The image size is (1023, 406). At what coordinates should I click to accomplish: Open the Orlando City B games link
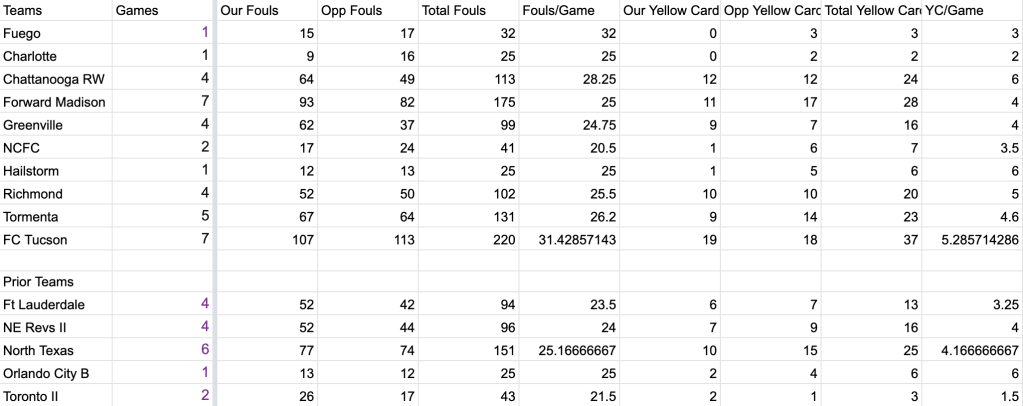205,373
